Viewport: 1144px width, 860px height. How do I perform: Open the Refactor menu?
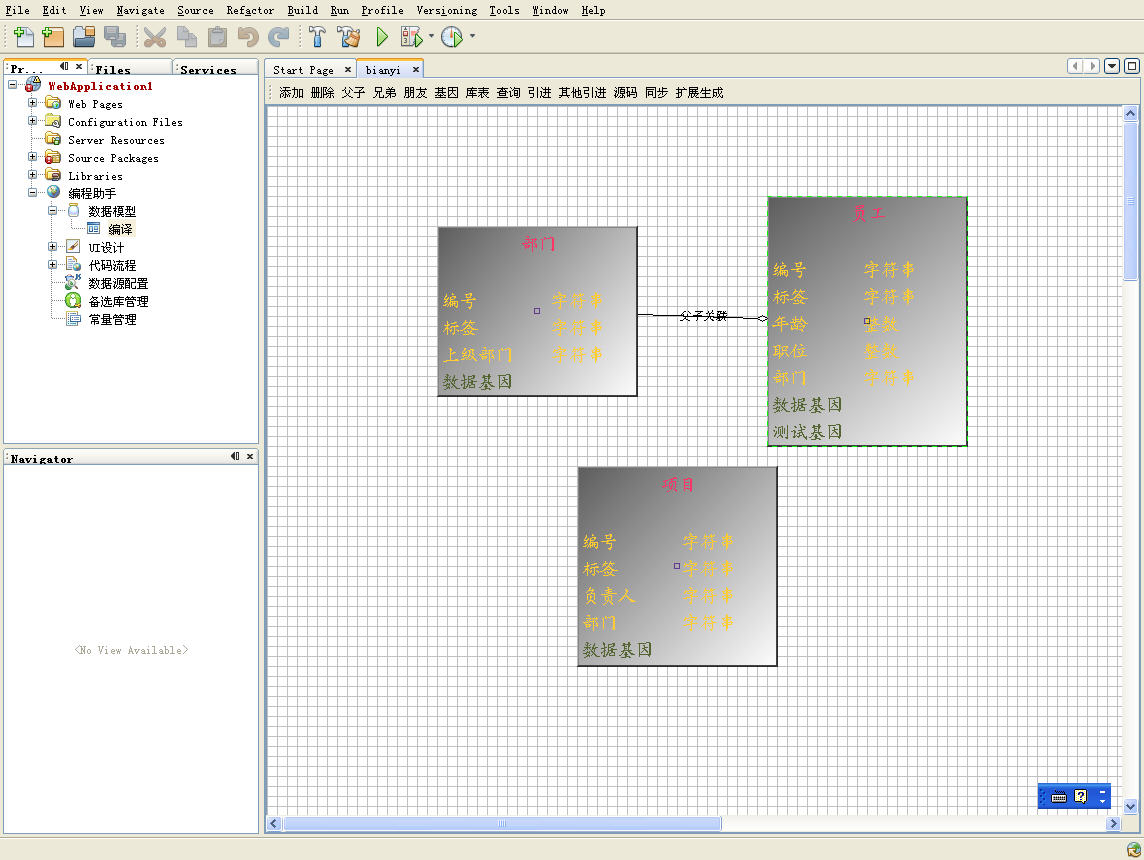click(x=250, y=10)
